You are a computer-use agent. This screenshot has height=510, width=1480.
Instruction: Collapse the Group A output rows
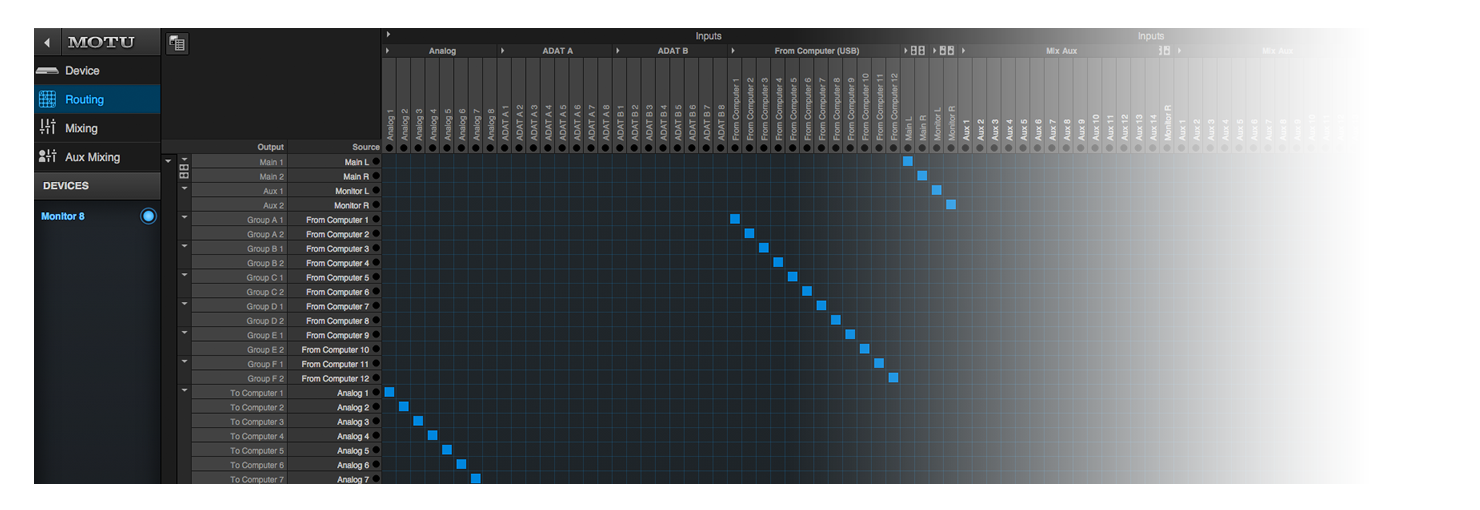(184, 217)
